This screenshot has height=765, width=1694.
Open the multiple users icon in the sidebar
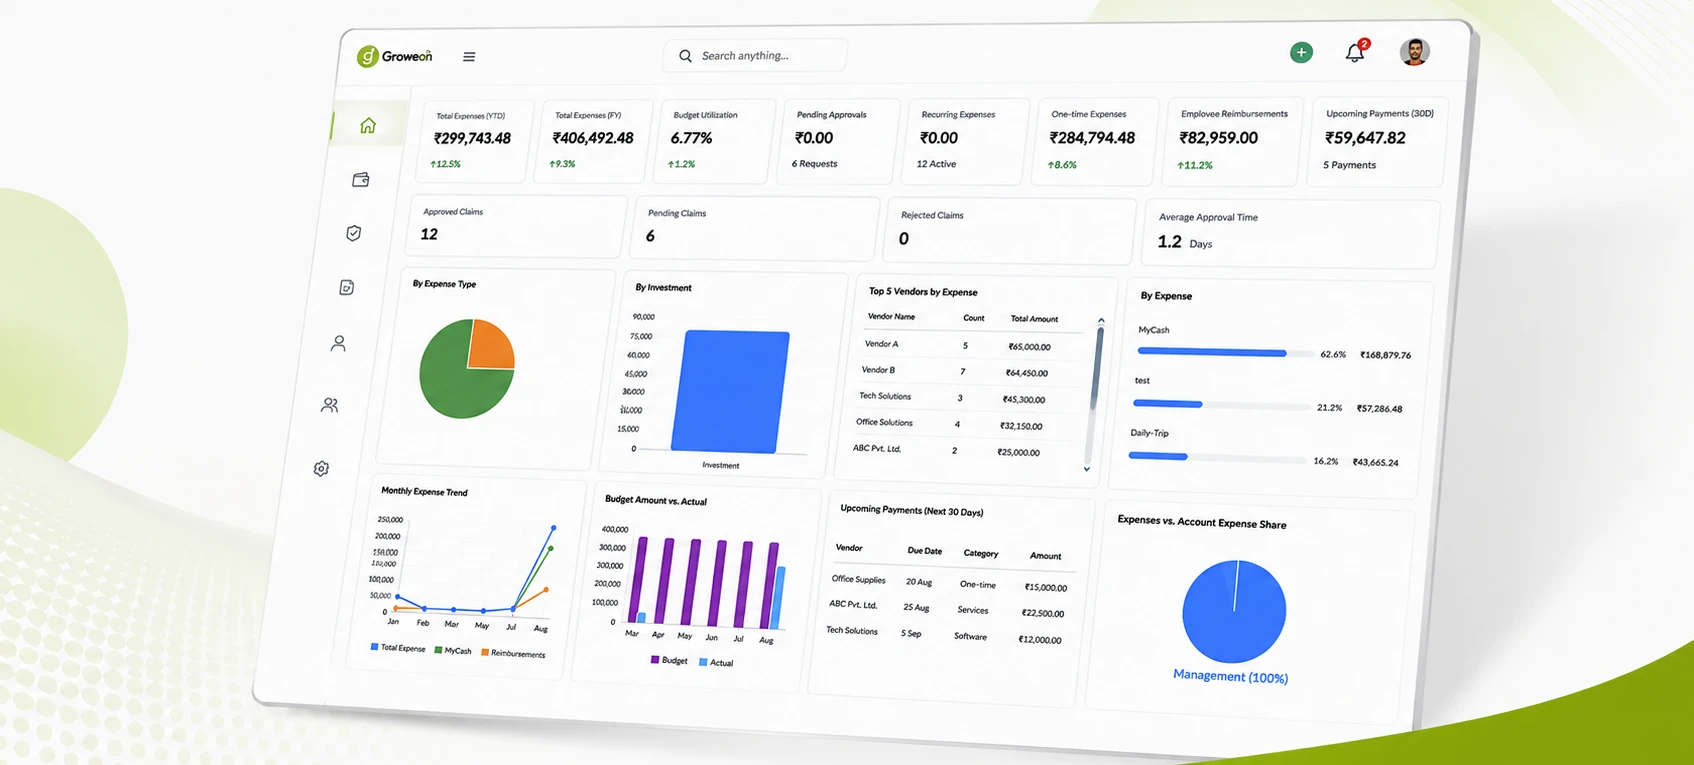point(330,405)
